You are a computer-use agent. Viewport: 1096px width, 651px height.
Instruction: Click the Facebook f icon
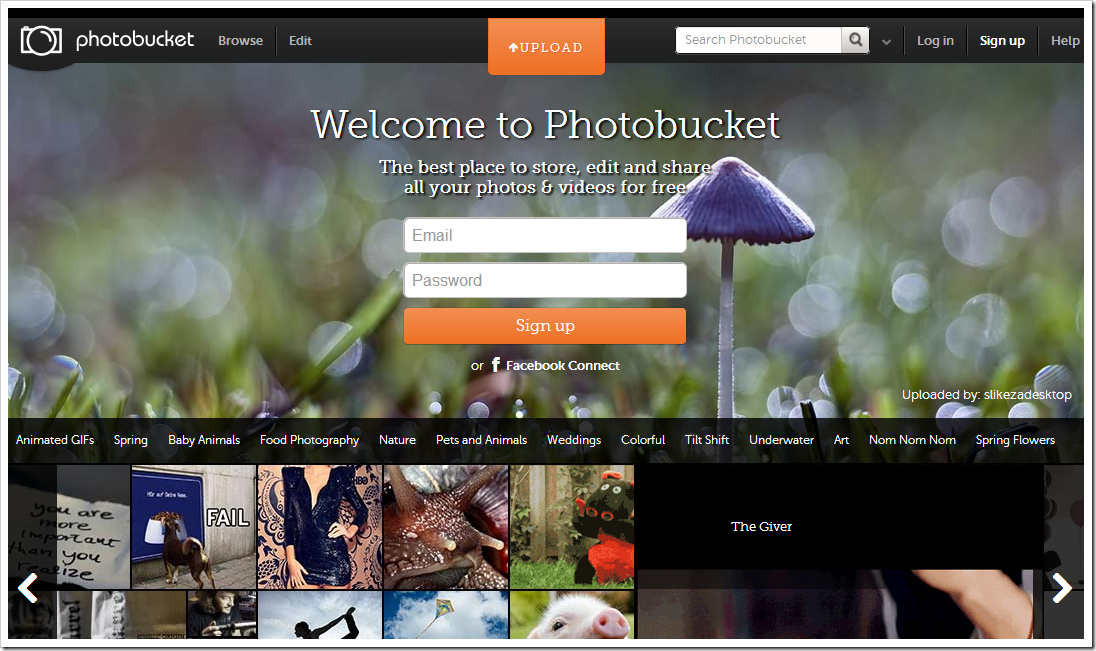[496, 365]
